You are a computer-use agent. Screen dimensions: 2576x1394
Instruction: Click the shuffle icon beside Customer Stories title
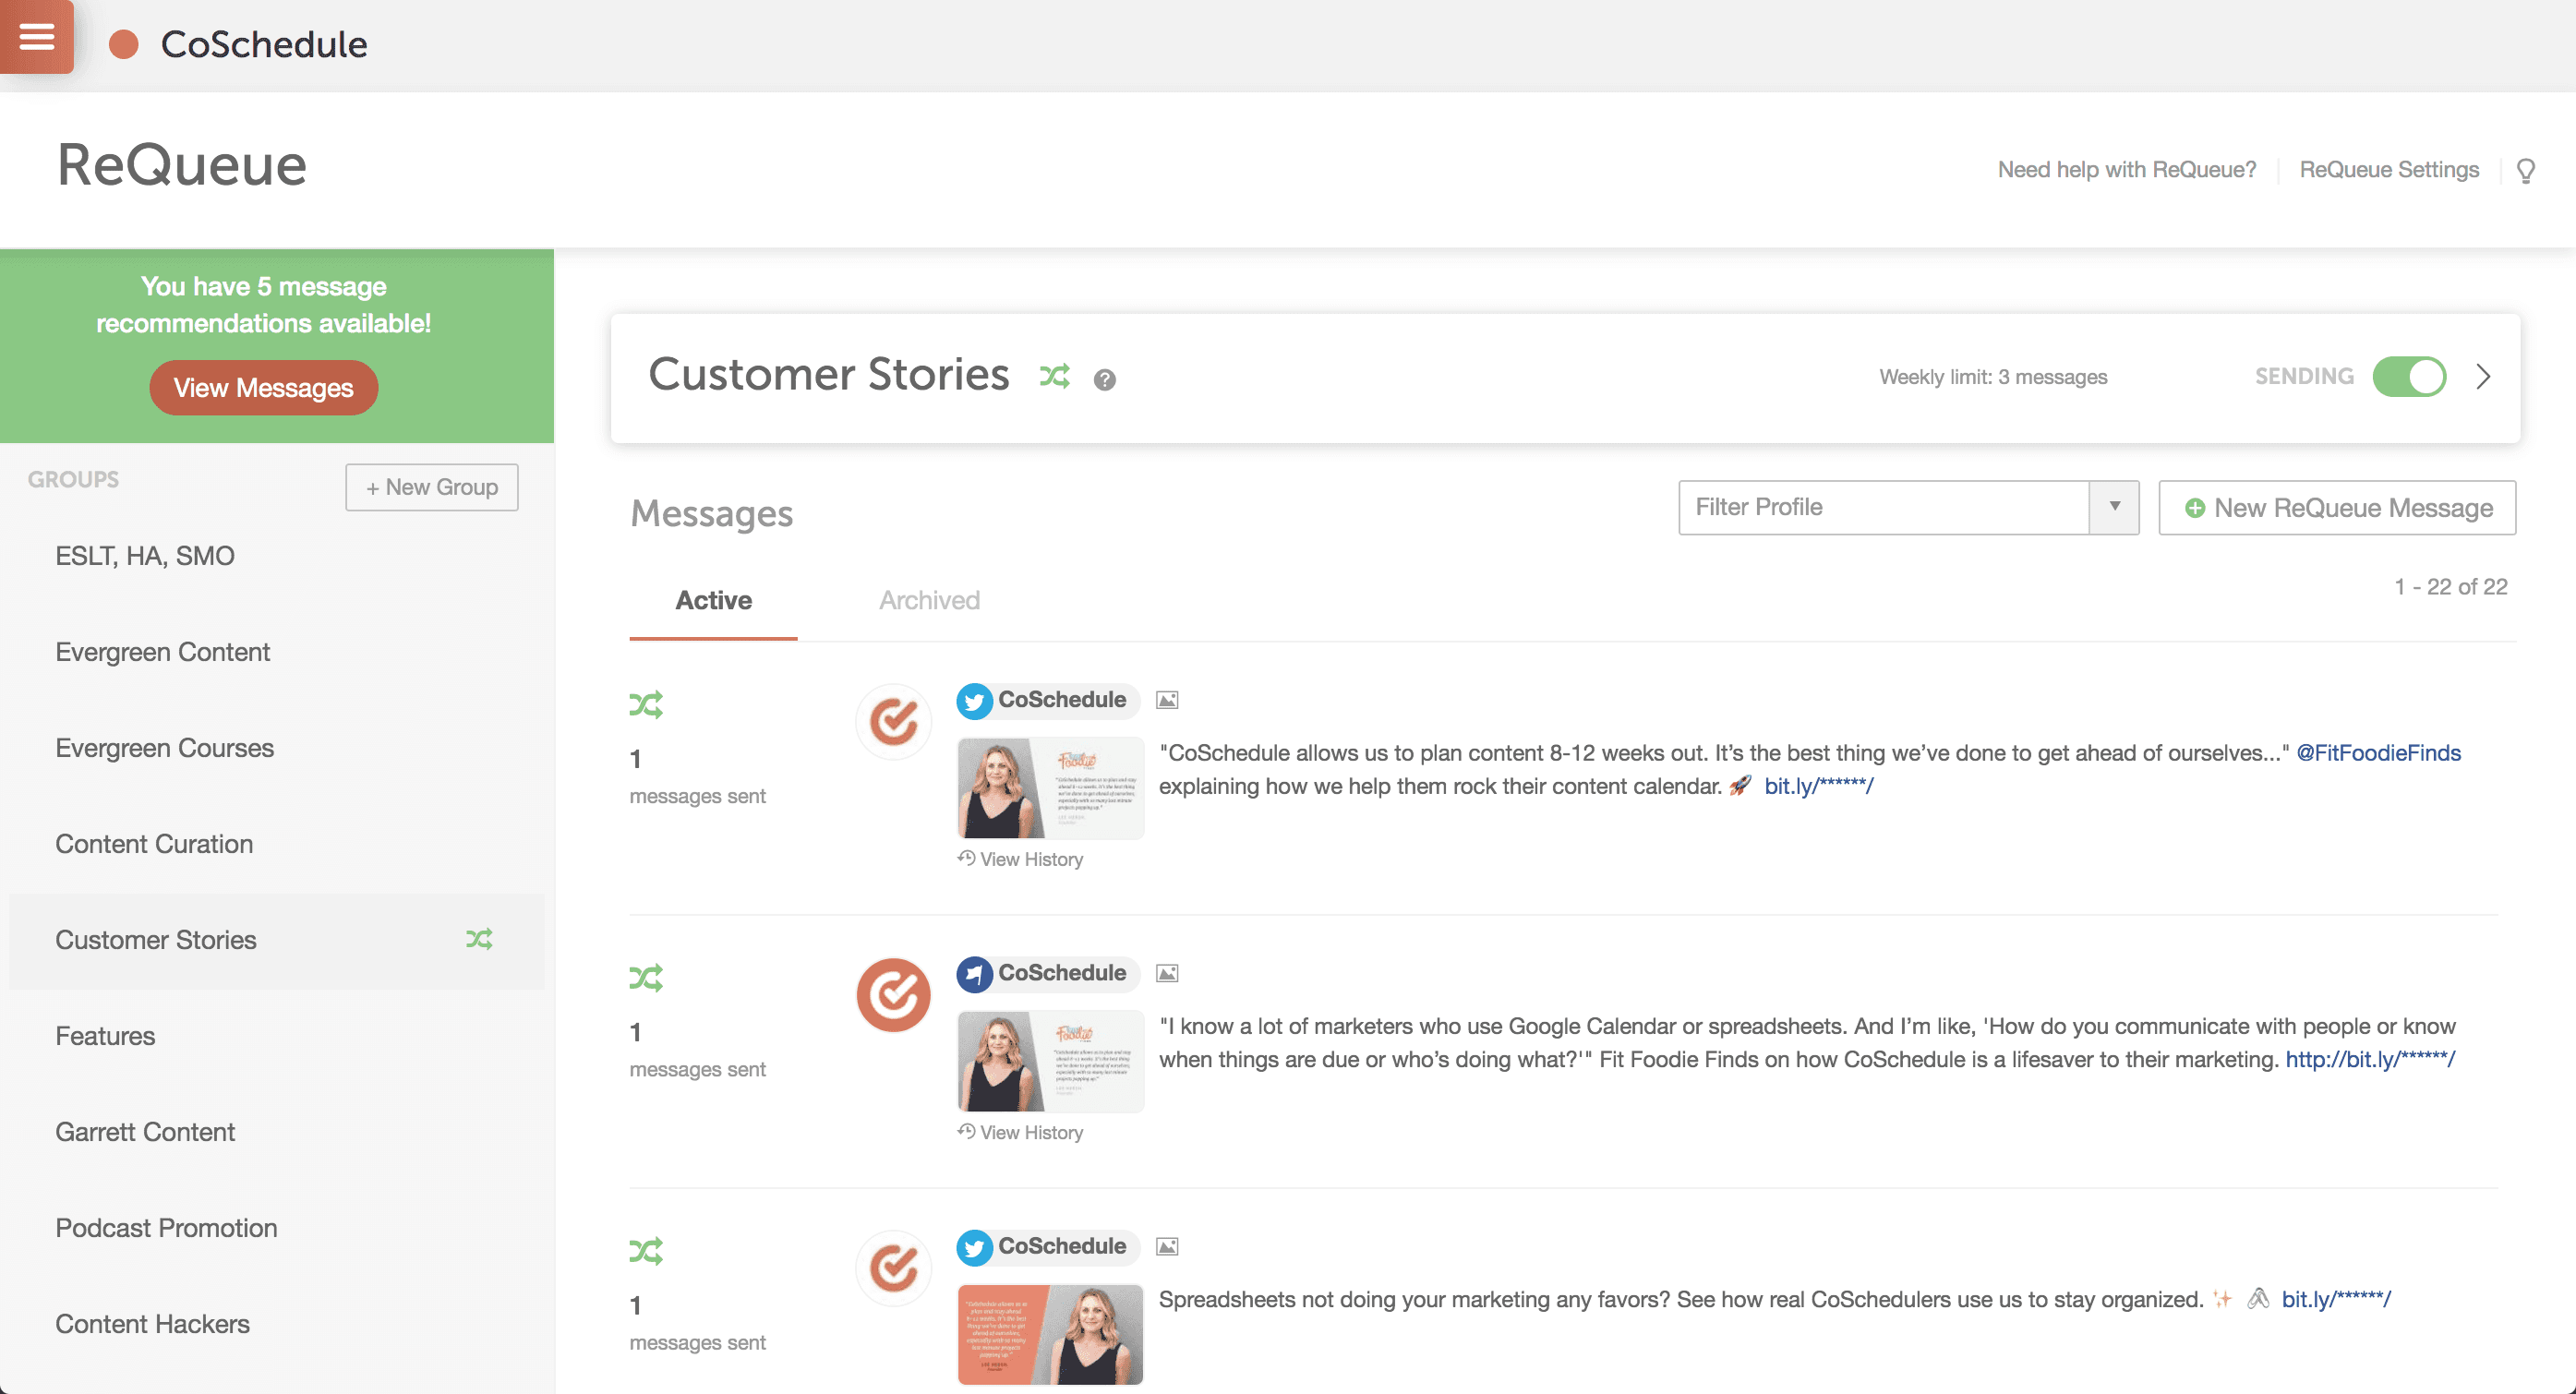click(1055, 375)
